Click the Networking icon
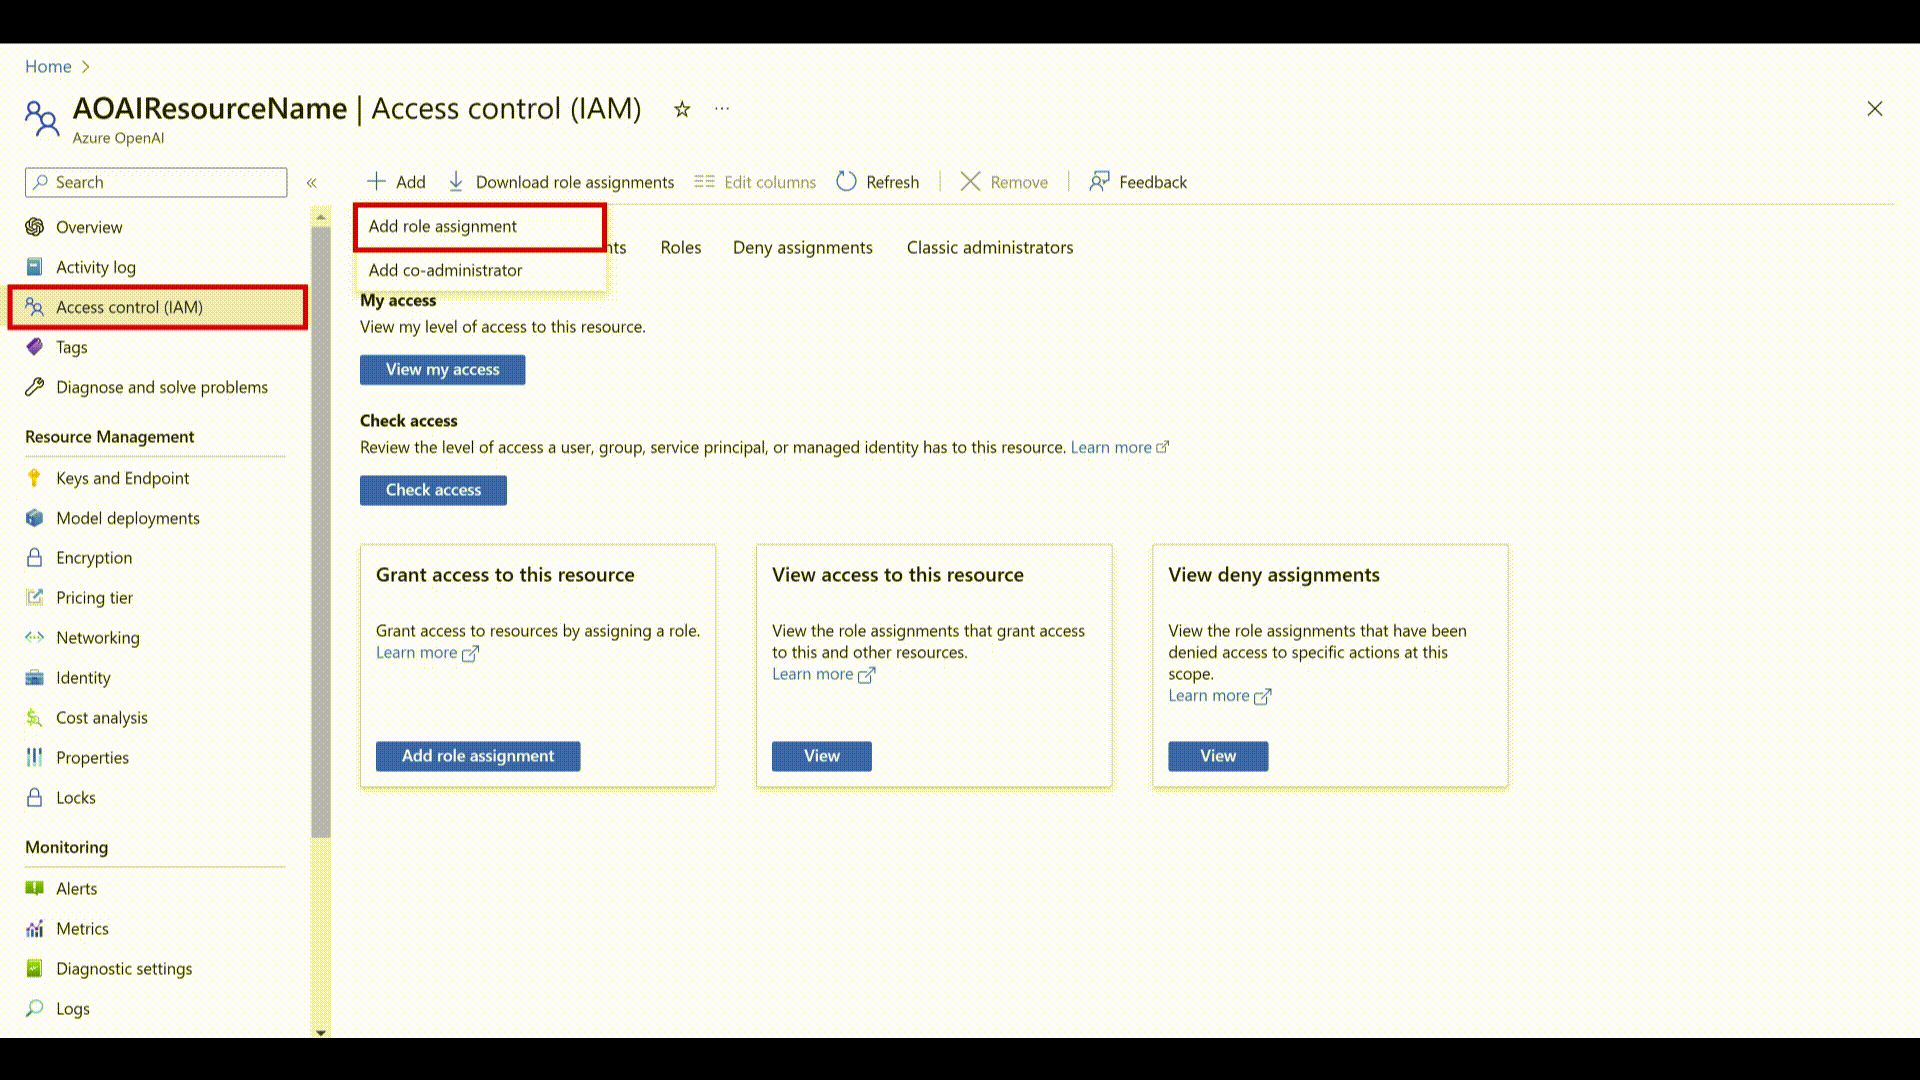Image resolution: width=1920 pixels, height=1080 pixels. [35, 638]
